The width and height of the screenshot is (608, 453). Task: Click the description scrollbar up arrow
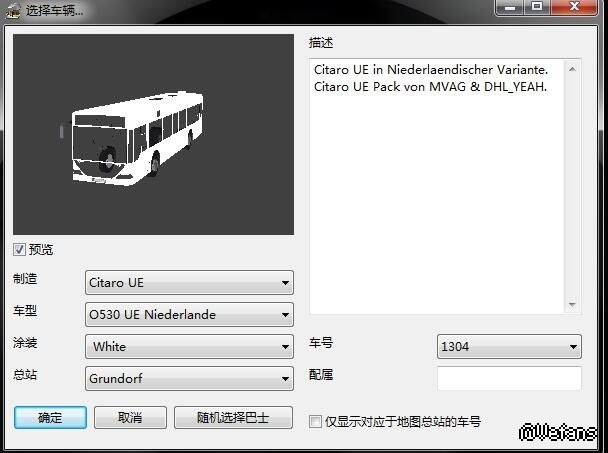[x=572, y=69]
